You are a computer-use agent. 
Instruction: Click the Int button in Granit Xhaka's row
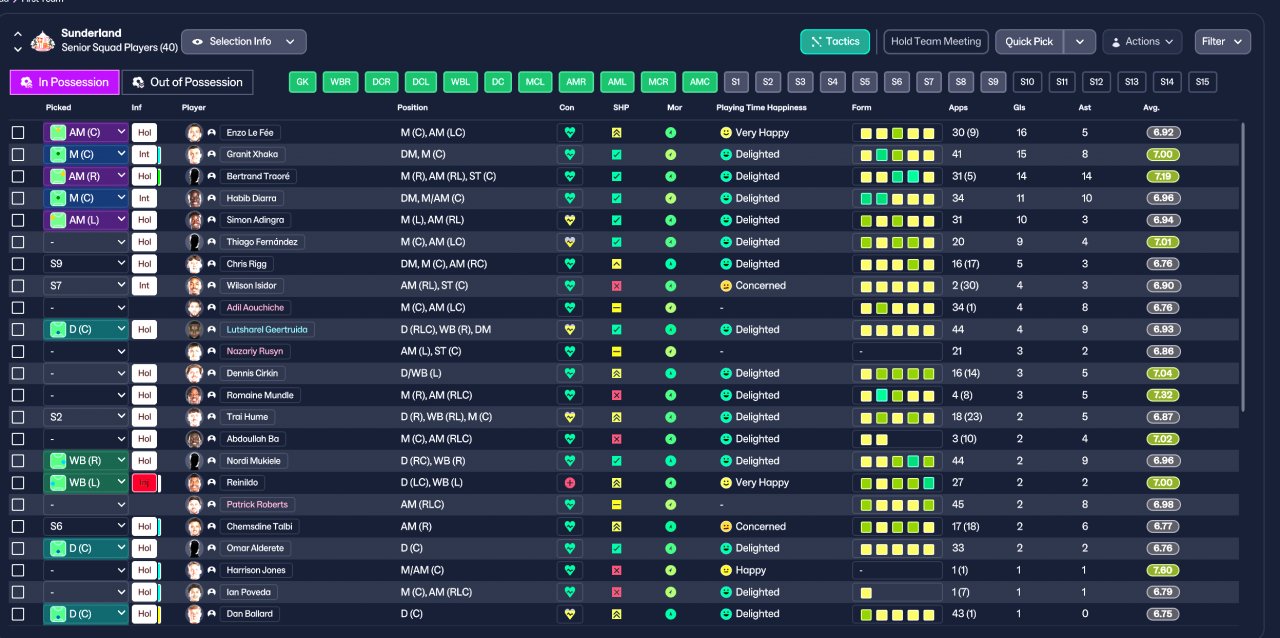click(x=144, y=154)
